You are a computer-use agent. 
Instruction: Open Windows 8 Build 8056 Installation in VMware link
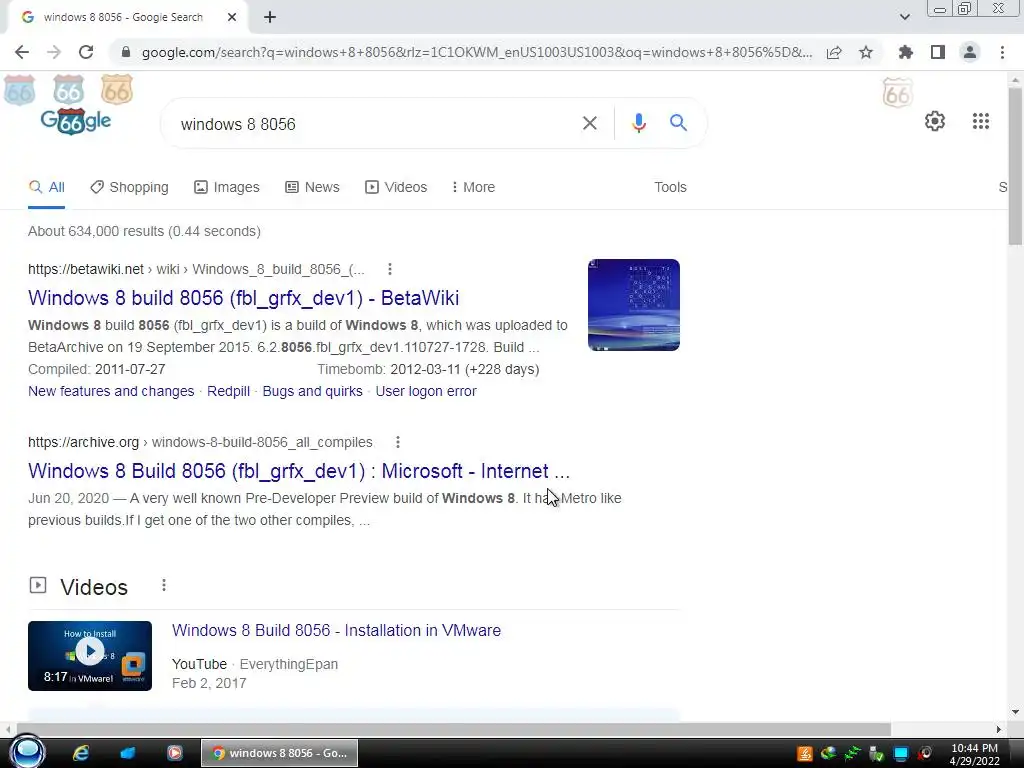pos(336,630)
